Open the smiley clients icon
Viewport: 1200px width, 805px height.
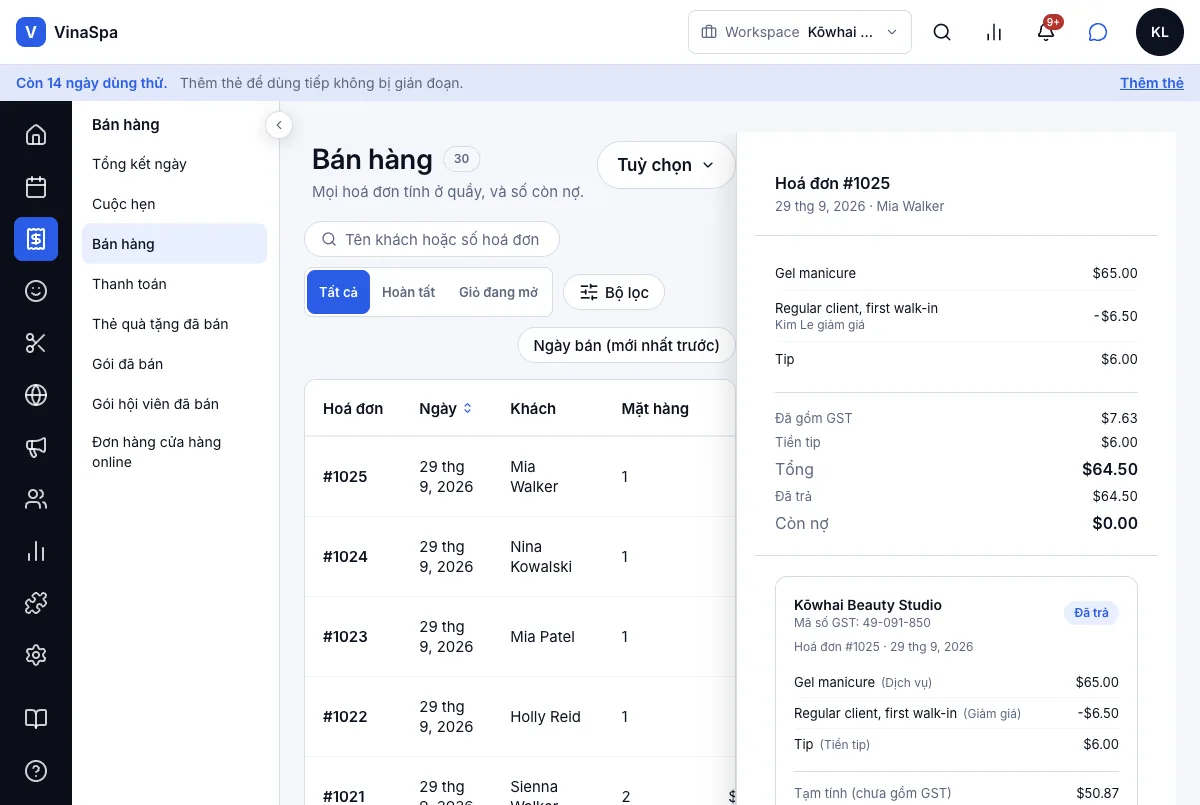pyautogui.click(x=36, y=291)
